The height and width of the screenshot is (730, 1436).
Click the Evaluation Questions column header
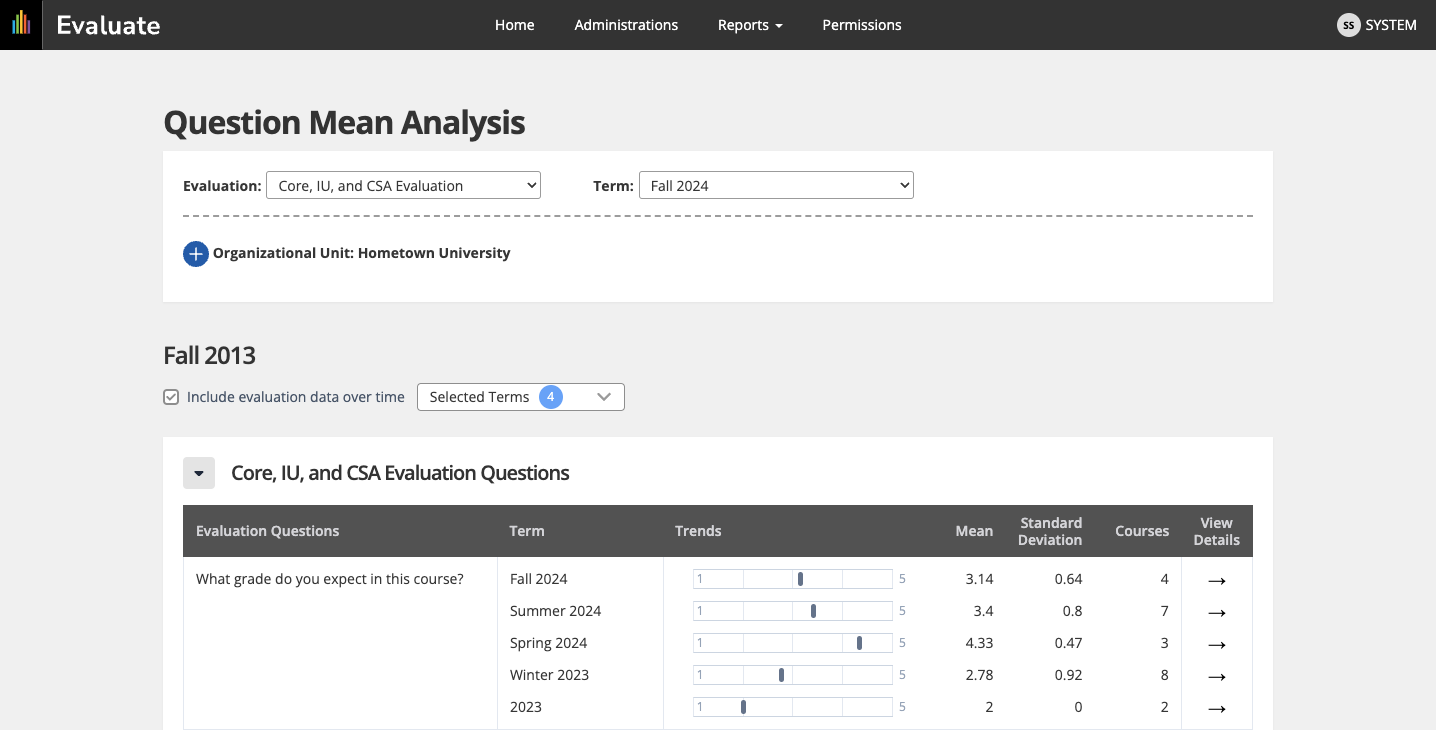[x=267, y=531]
